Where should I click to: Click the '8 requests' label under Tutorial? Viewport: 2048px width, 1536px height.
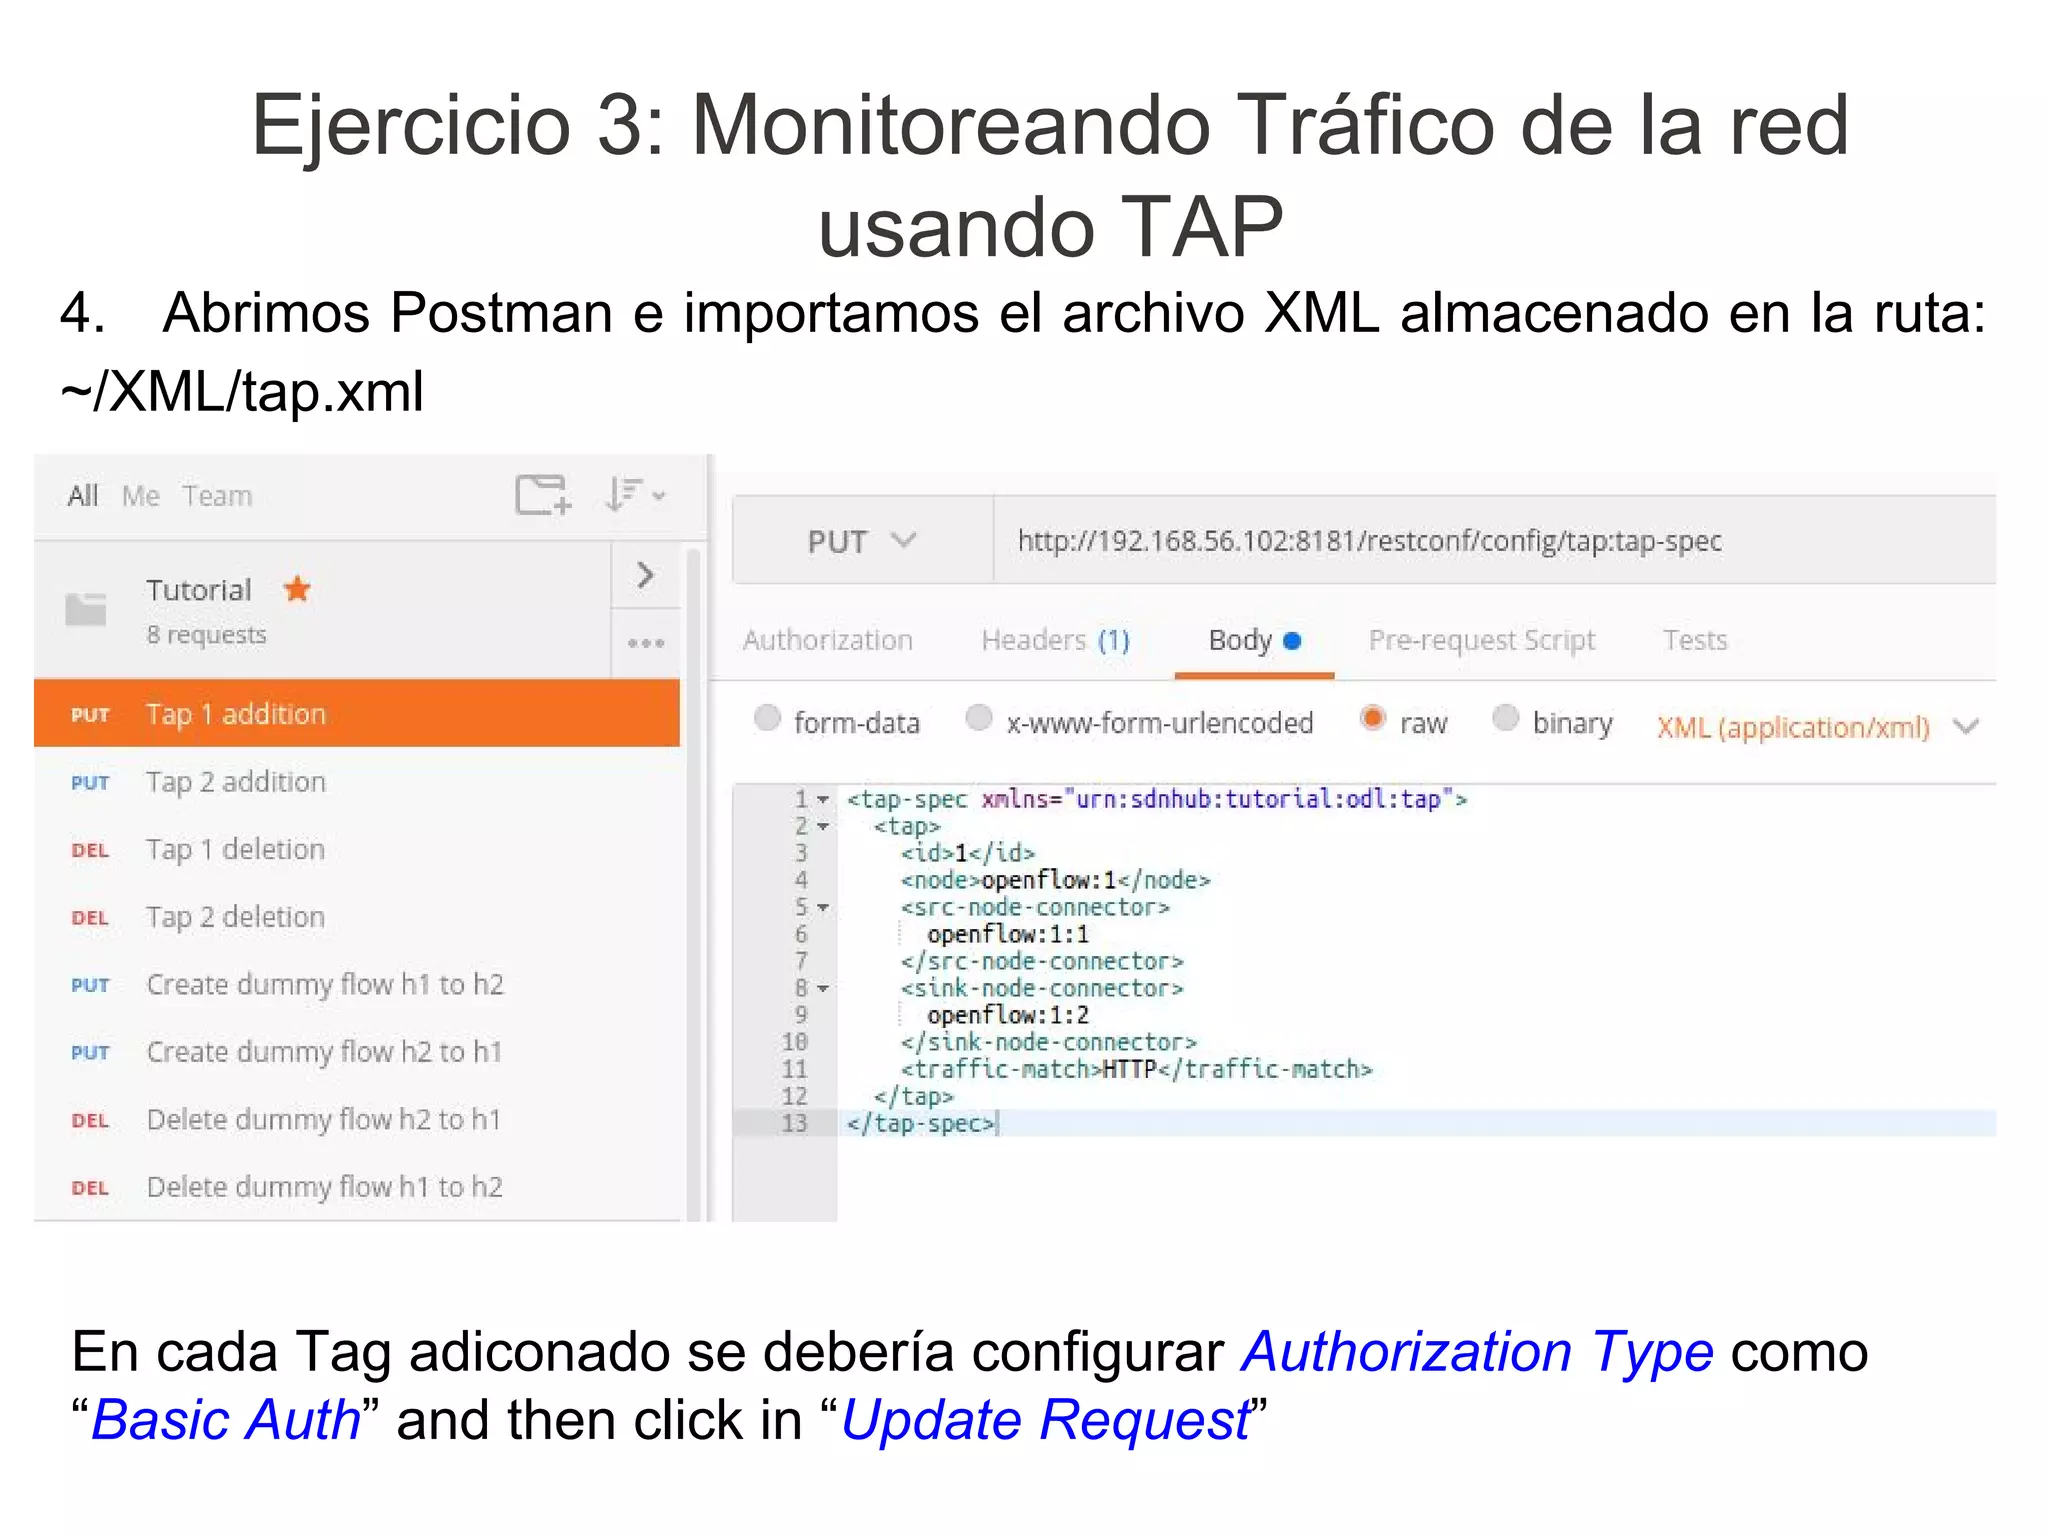click(x=207, y=635)
